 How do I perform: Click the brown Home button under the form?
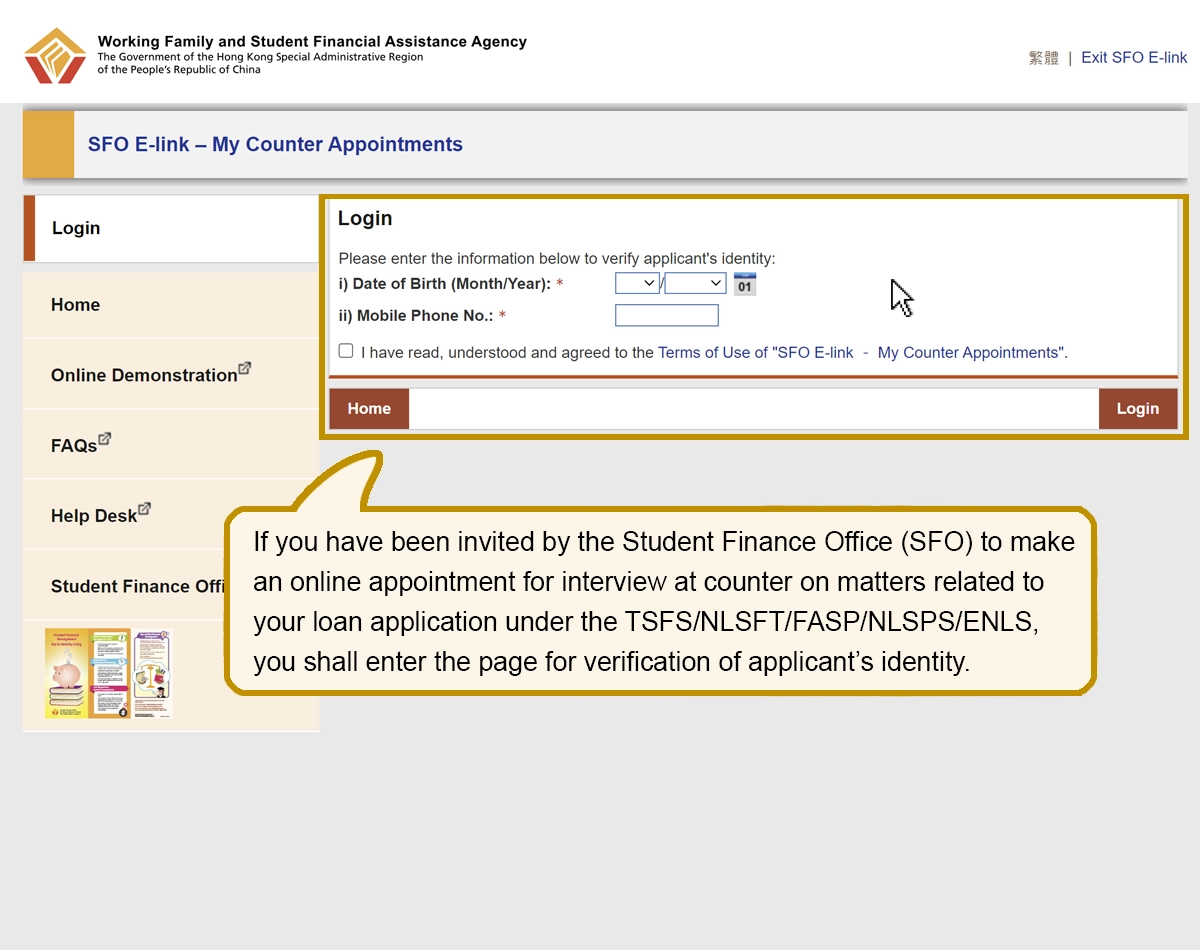369,409
